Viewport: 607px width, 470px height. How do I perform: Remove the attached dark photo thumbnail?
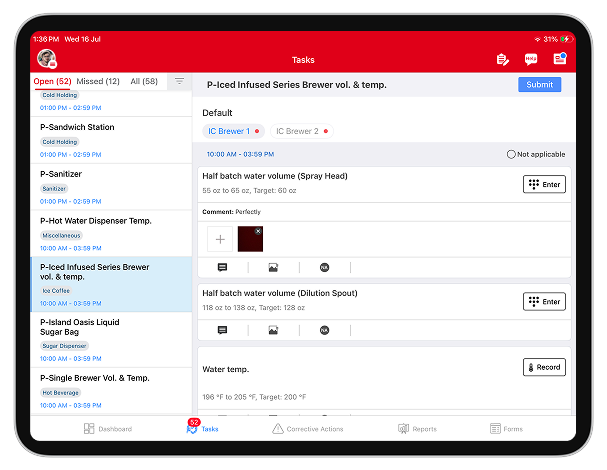[258, 231]
